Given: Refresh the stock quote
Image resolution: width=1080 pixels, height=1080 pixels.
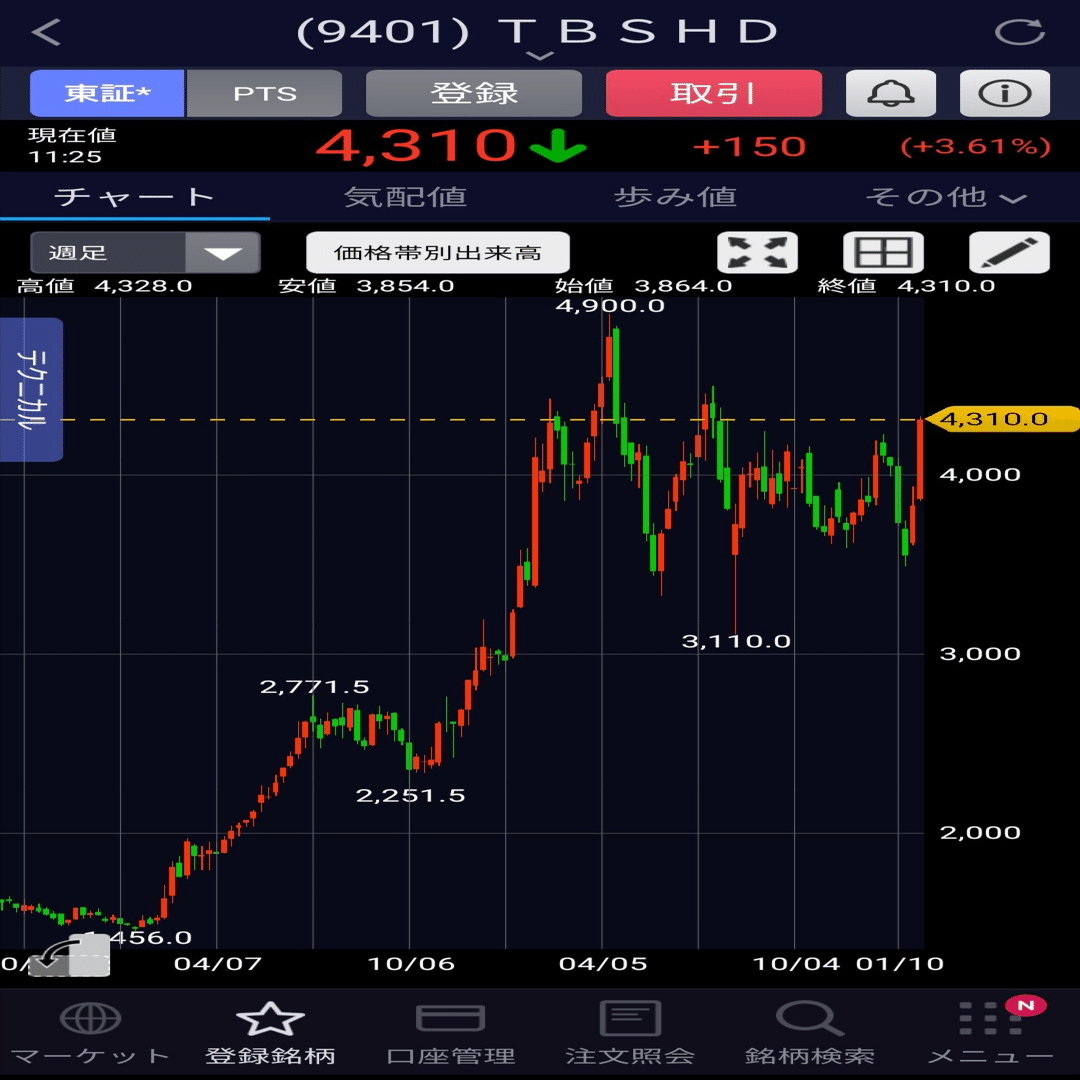Looking at the screenshot, I should [x=1019, y=32].
